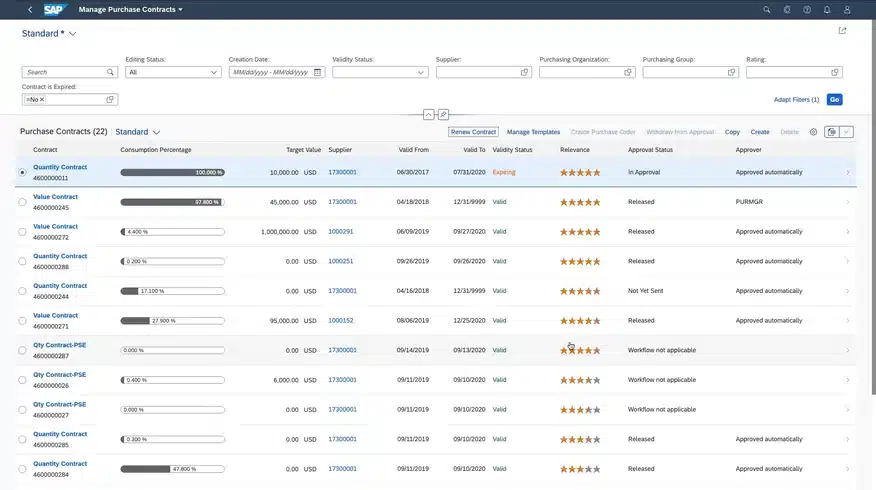The image size is (876, 490).
Task: Click the Validity Status column header
Action: click(x=512, y=150)
